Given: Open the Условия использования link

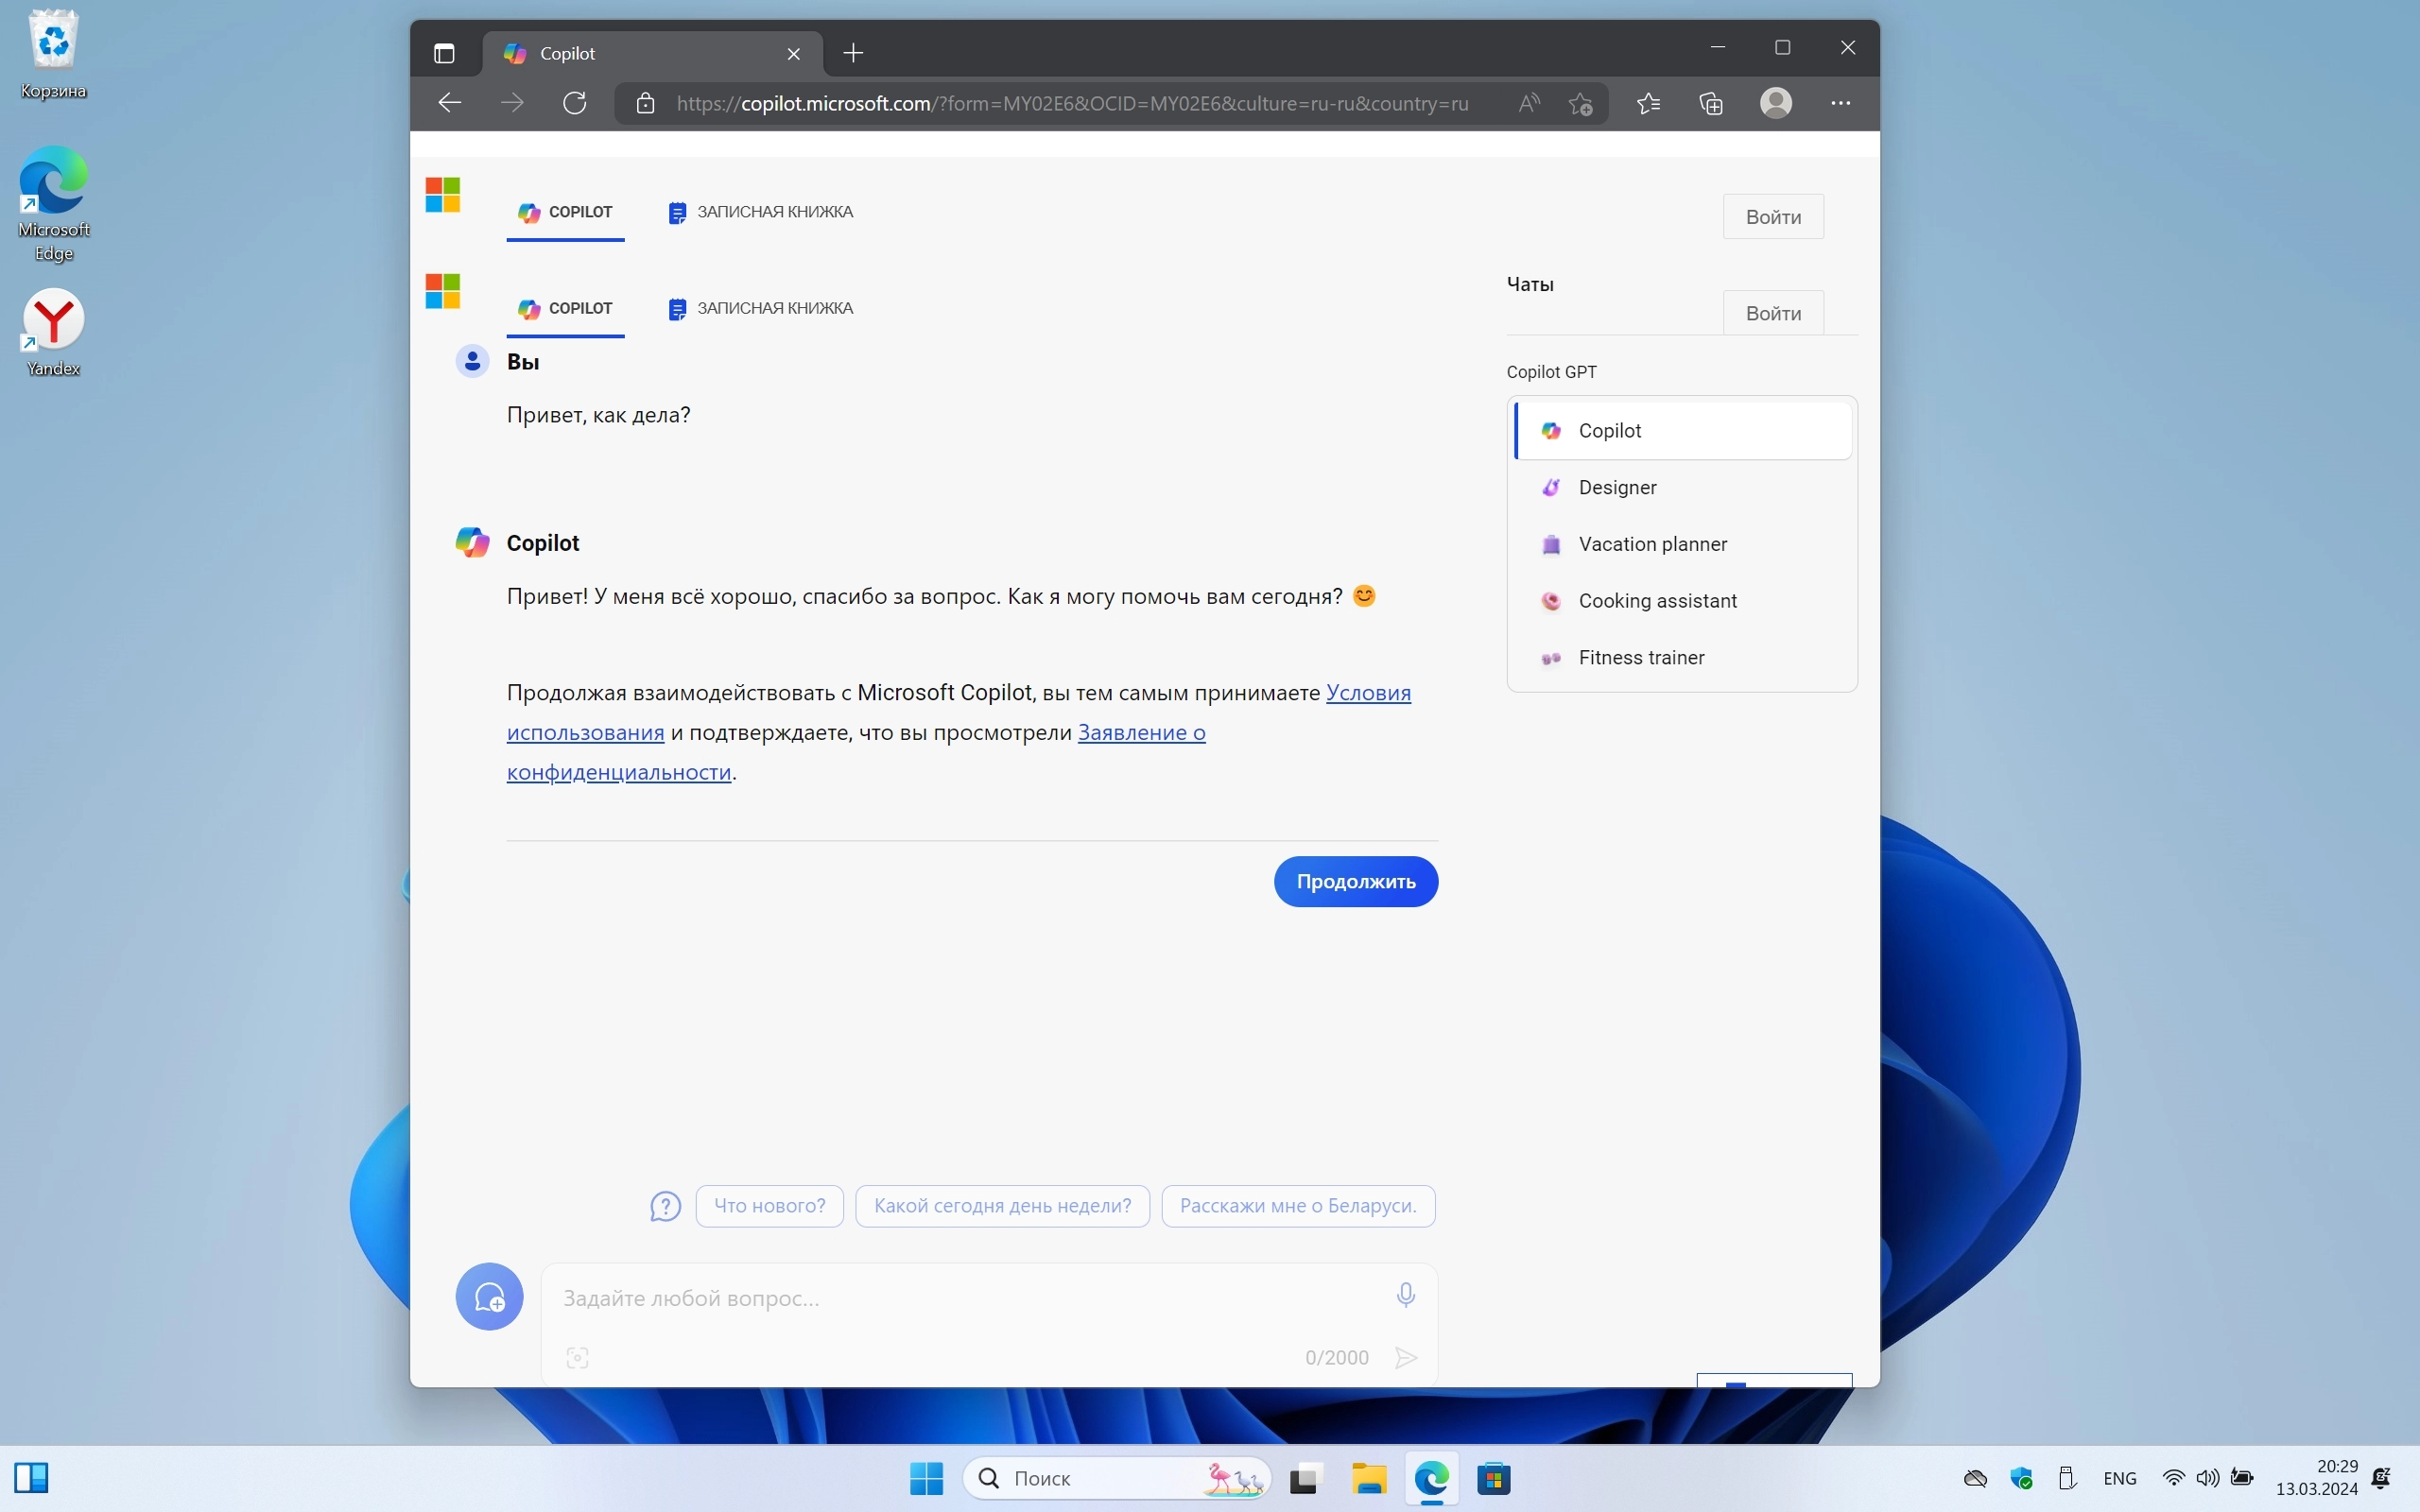Looking at the screenshot, I should coord(1367,693).
